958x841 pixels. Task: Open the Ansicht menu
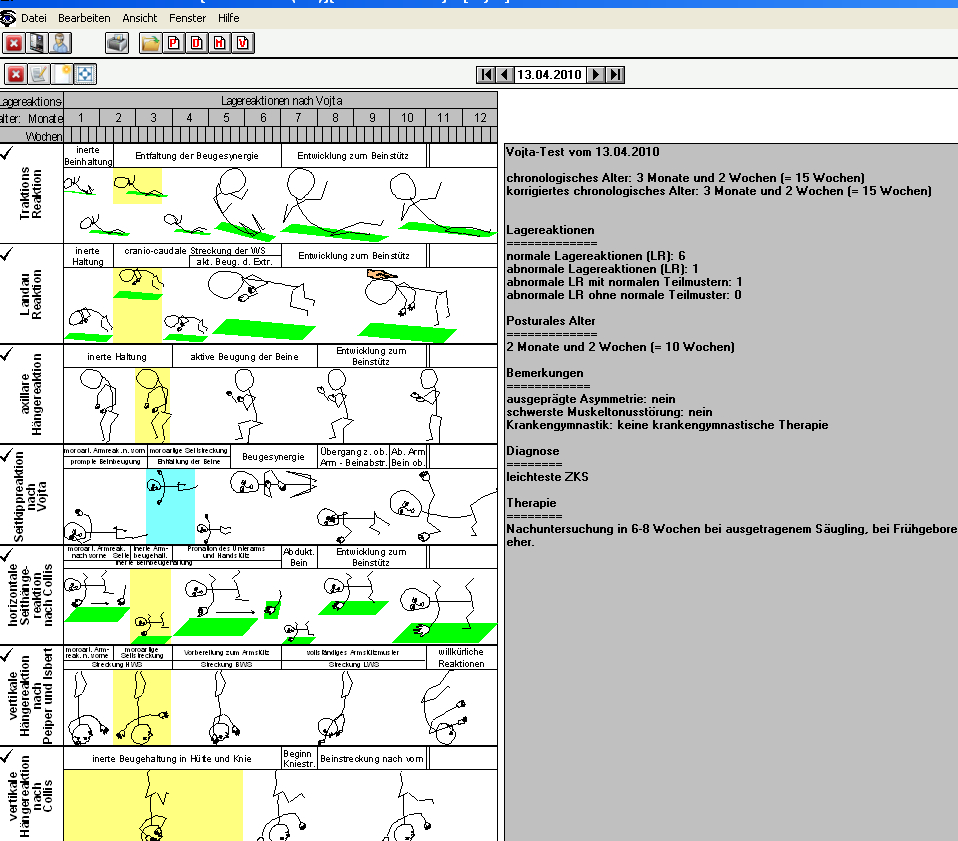139,18
